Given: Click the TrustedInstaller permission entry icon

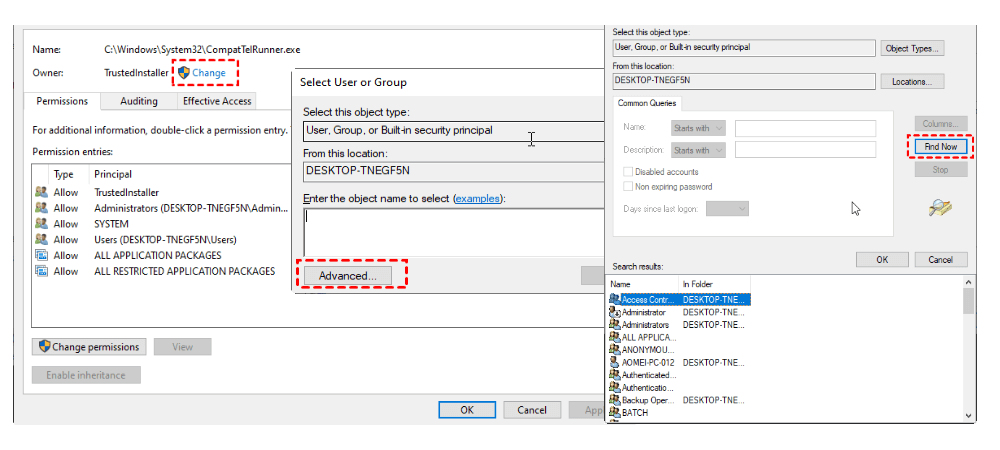Looking at the screenshot, I should pyautogui.click(x=41, y=192).
